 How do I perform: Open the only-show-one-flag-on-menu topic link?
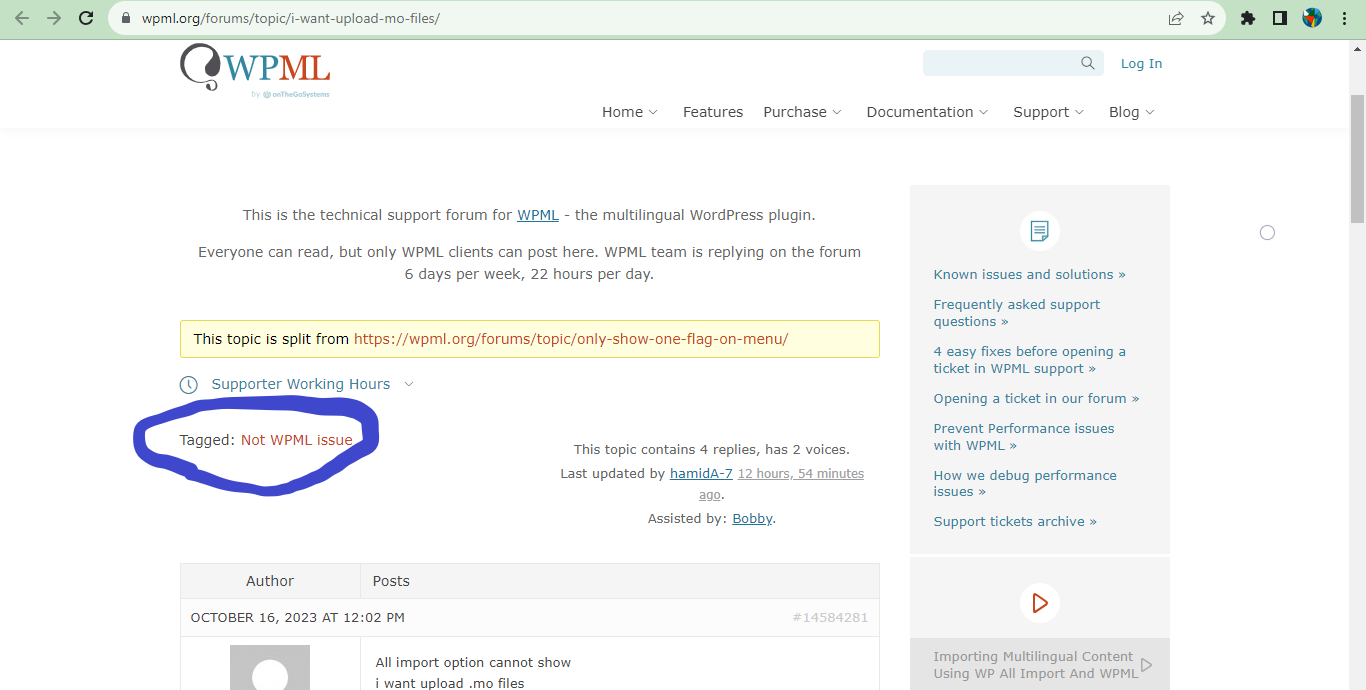571,339
